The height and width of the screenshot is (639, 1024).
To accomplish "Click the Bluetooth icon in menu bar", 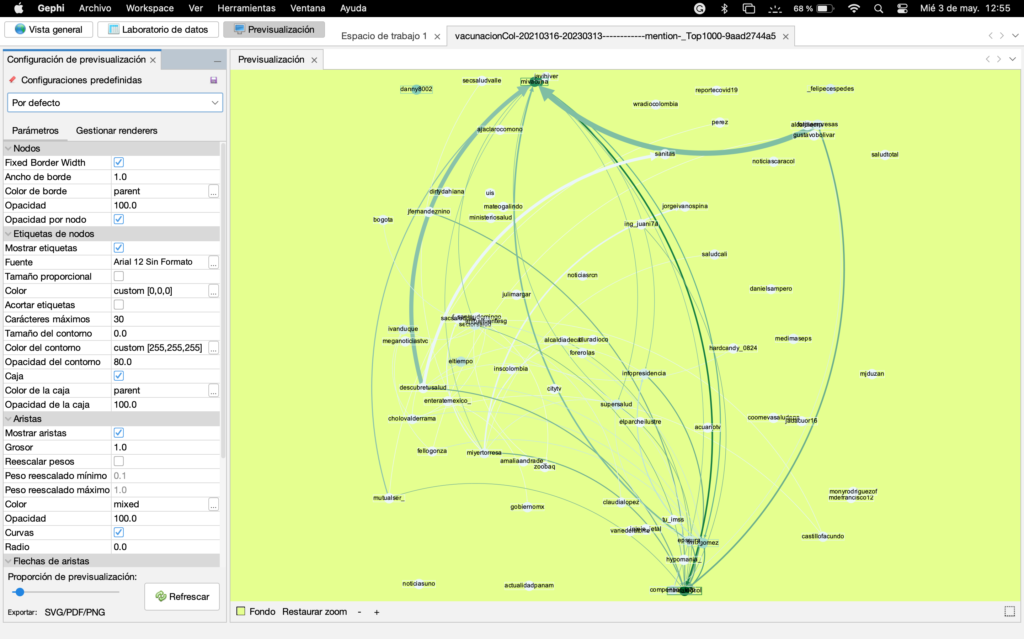I will tap(724, 8).
